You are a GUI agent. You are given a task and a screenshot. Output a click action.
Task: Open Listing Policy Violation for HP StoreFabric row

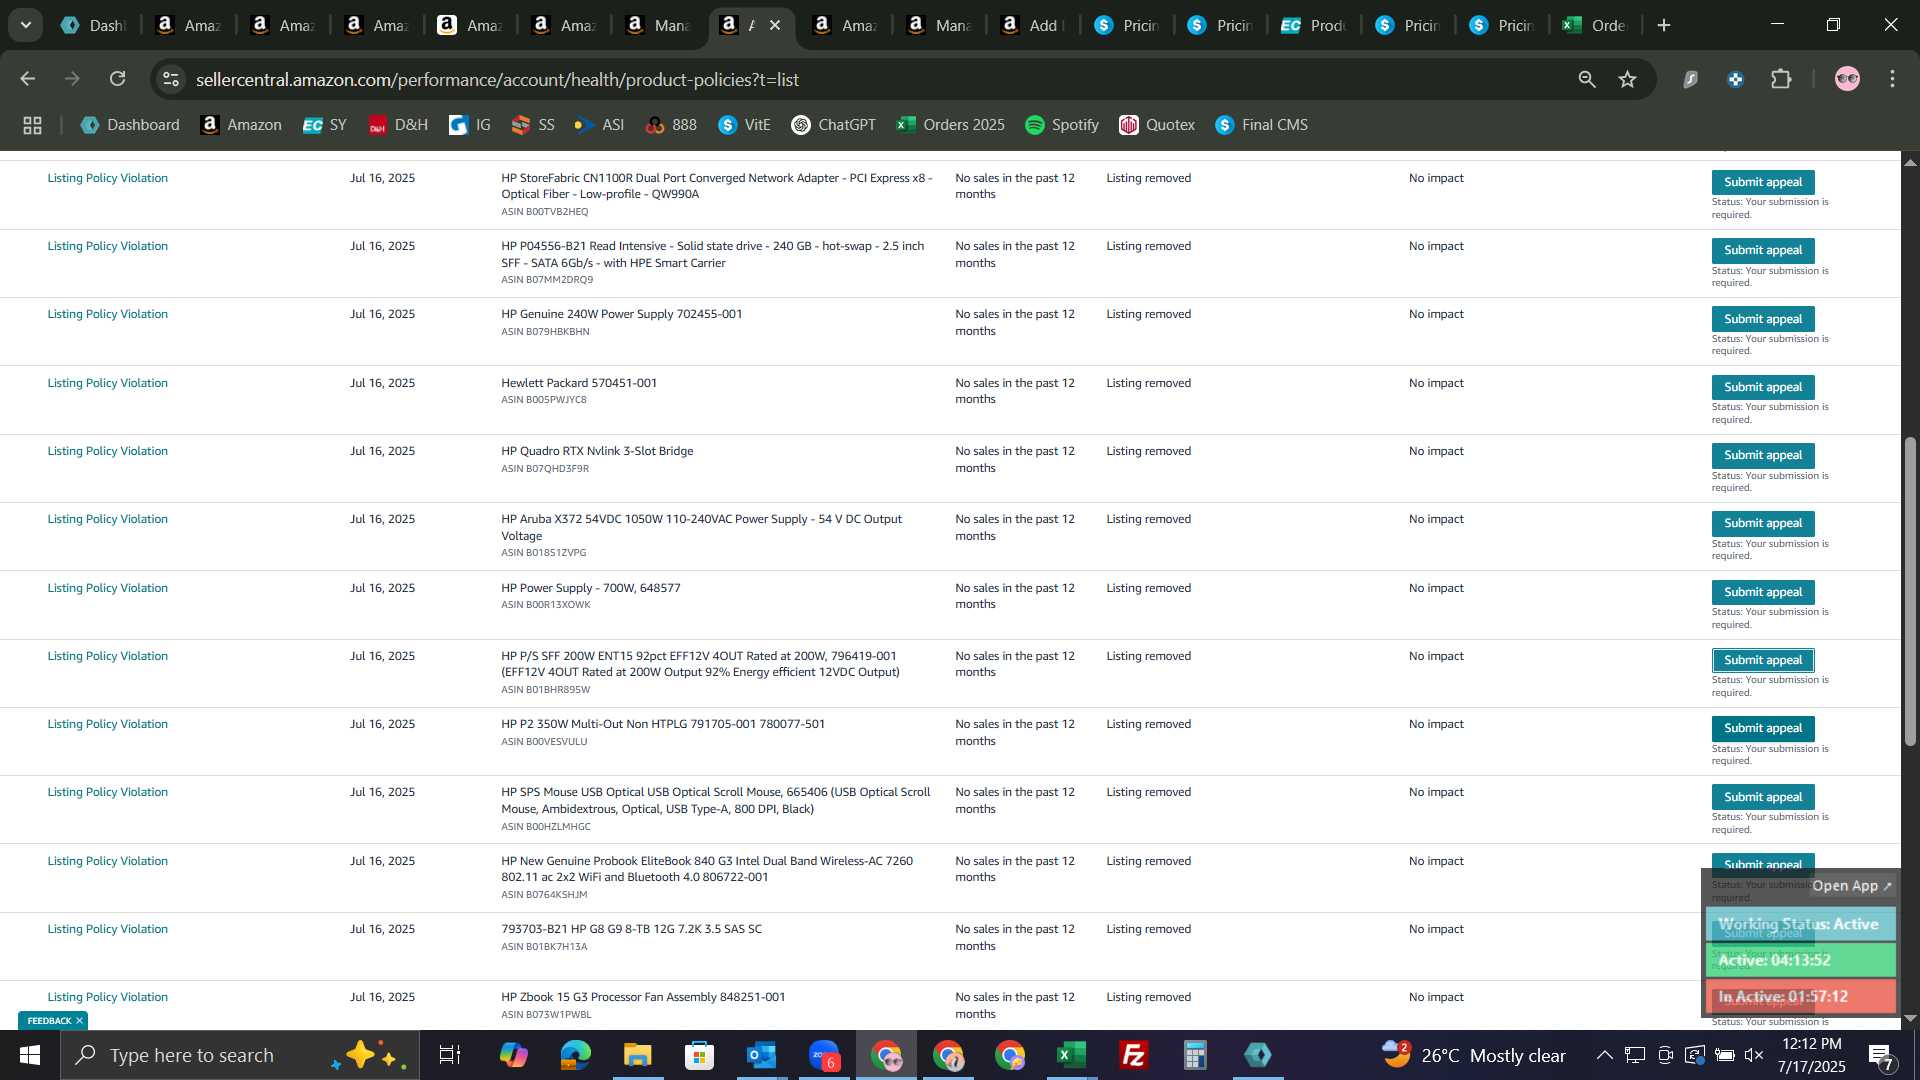[107, 178]
